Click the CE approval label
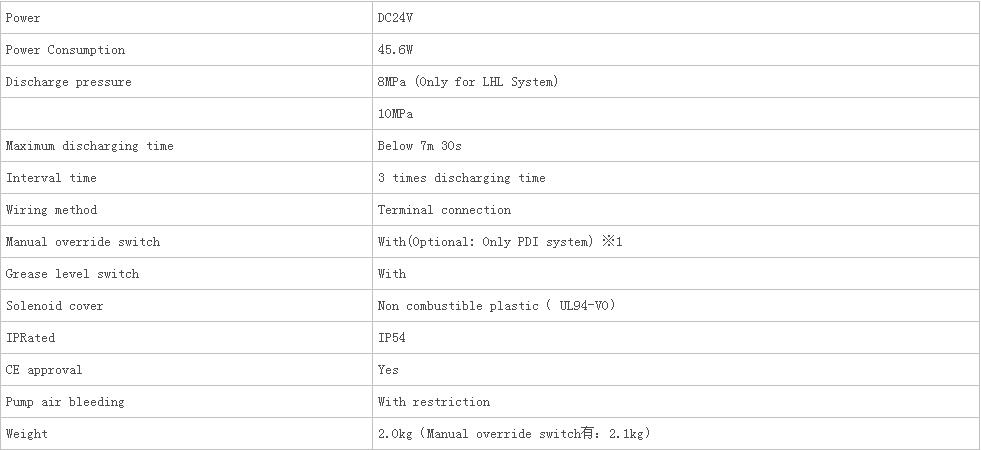Screen dimensions: 981x450 [x=44, y=369]
